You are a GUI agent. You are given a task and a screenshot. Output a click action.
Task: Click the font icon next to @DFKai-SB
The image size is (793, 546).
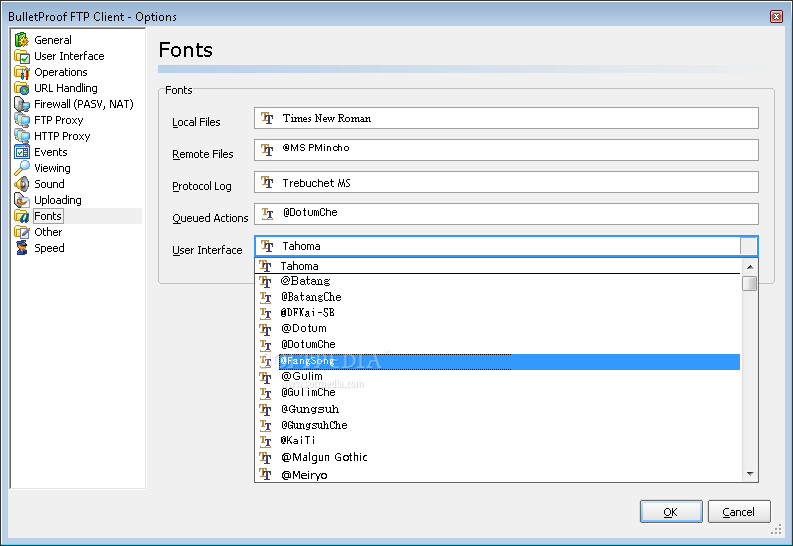pyautogui.click(x=266, y=313)
